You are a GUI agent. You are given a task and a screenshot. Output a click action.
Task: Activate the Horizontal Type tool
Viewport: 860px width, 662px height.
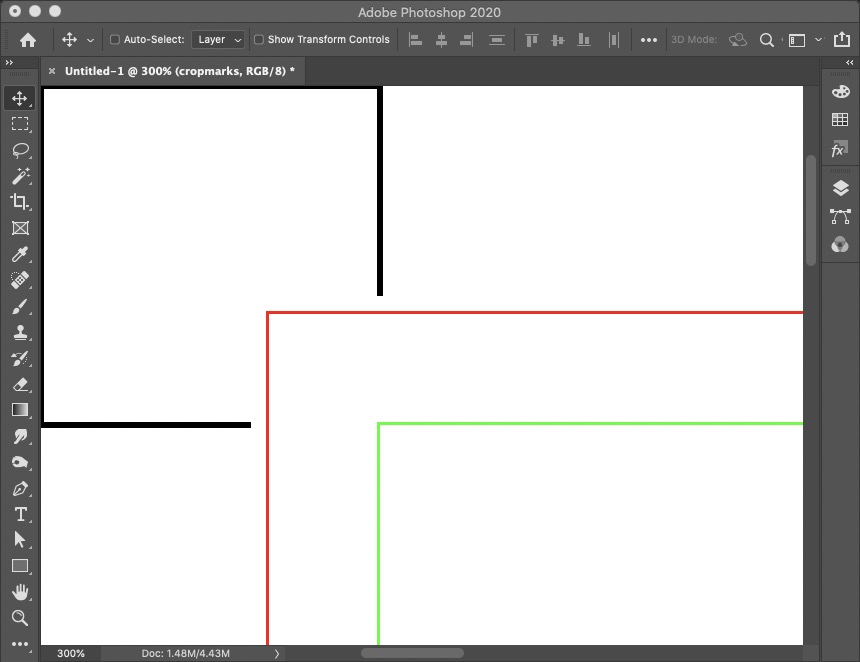[20, 514]
